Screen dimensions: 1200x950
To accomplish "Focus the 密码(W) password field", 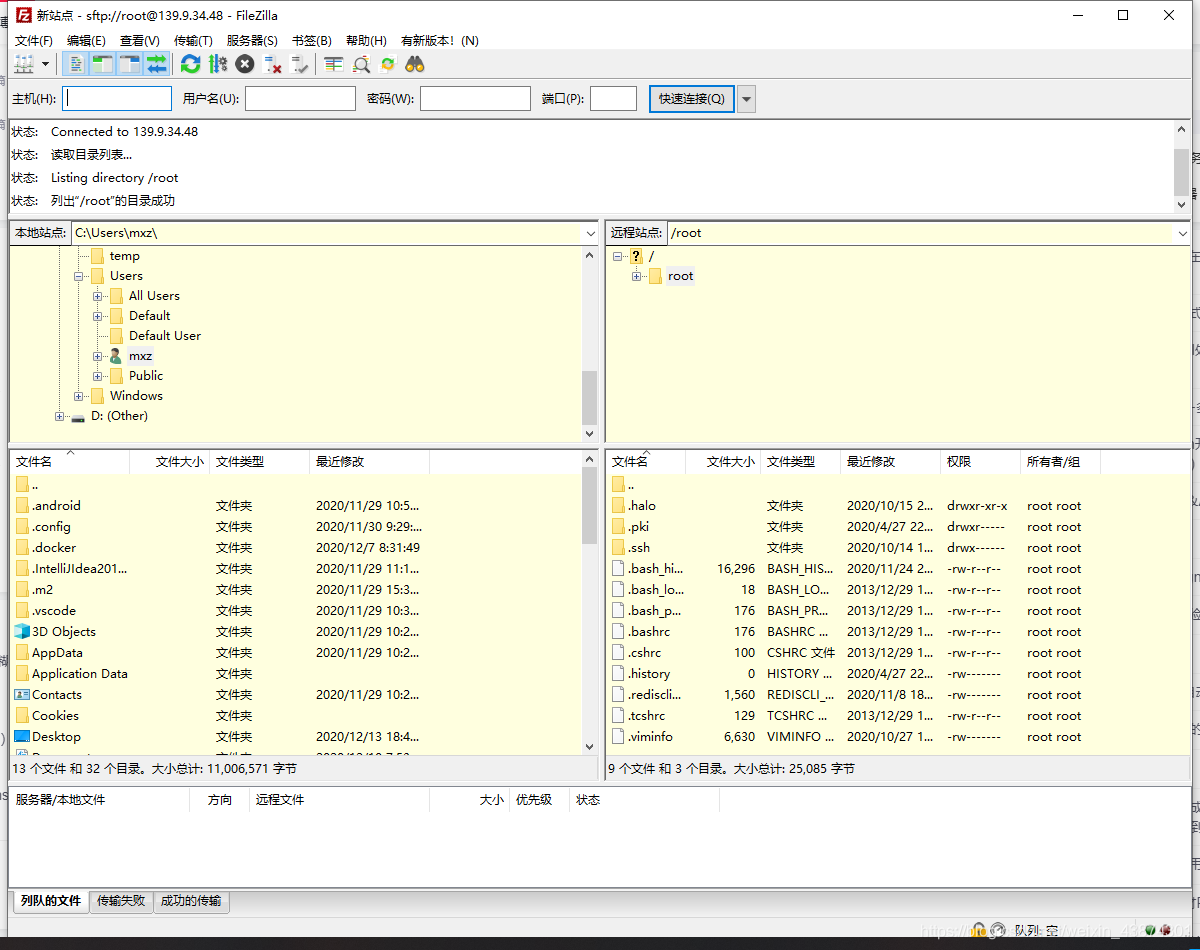I will click(x=475, y=98).
